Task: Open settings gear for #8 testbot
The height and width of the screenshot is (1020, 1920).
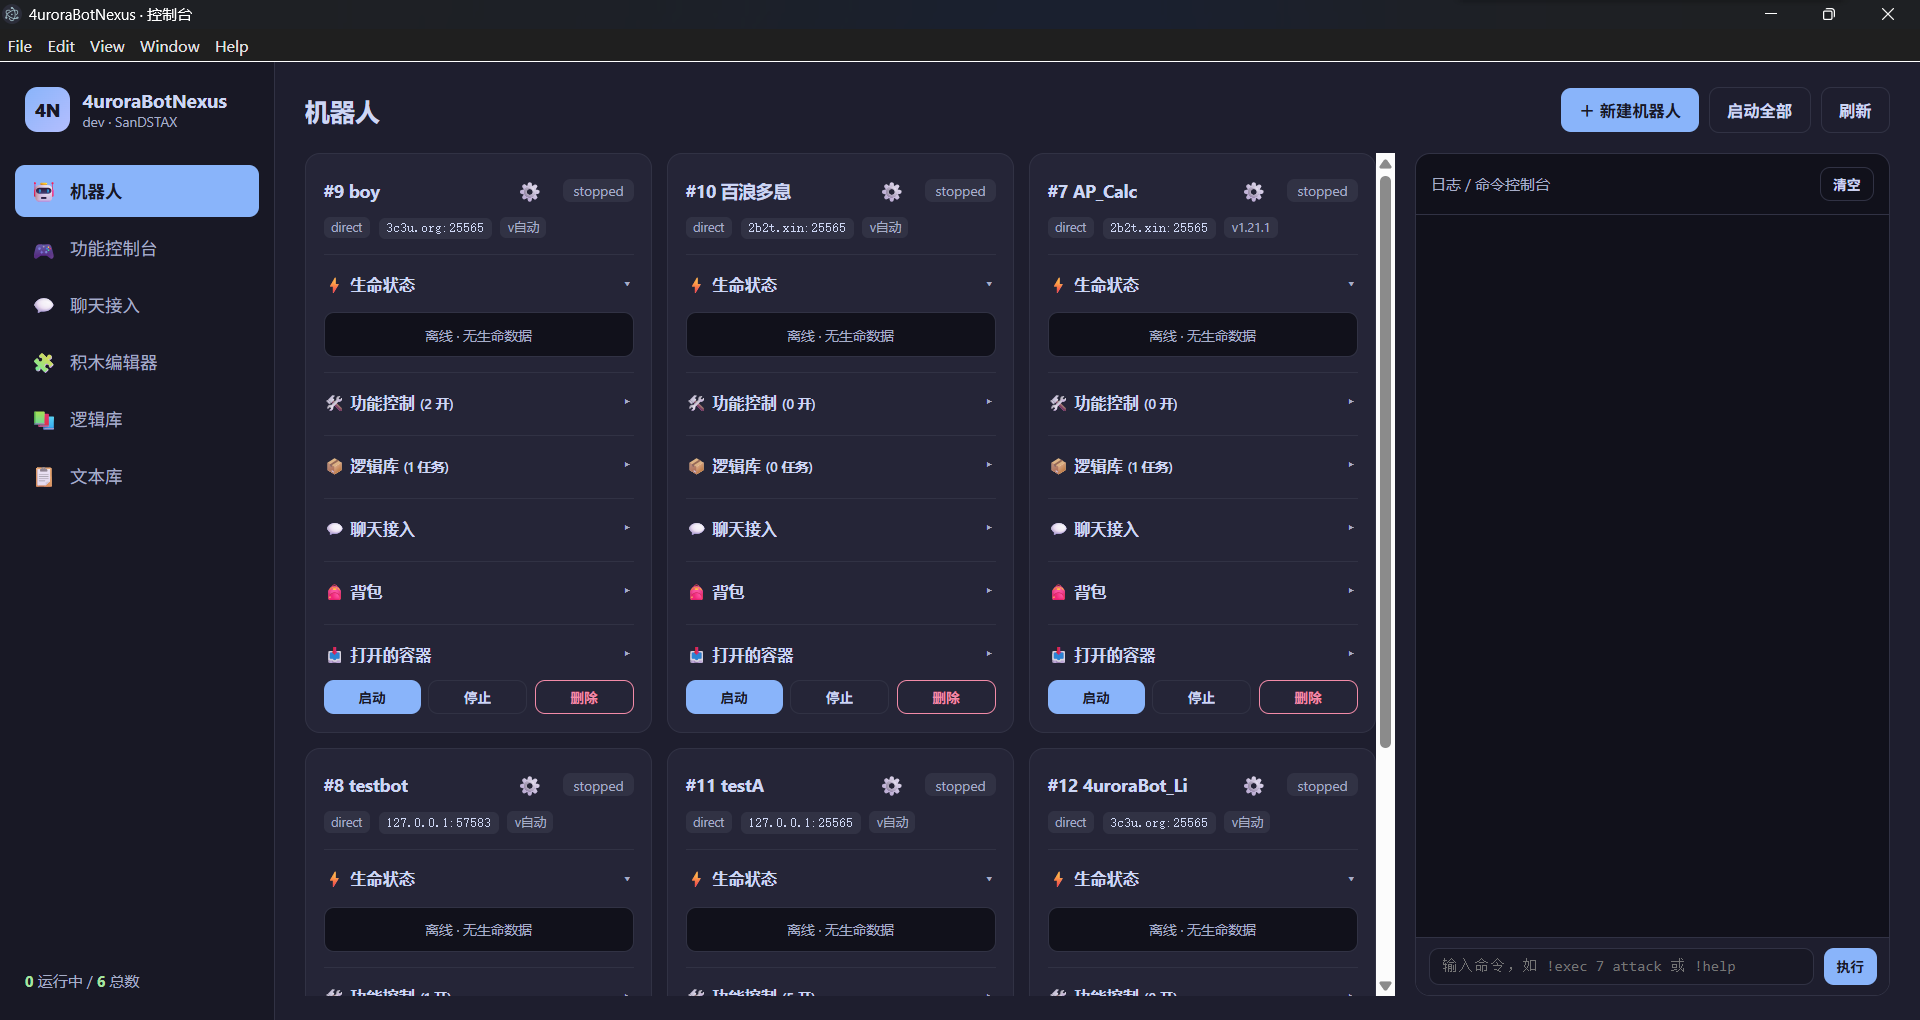Action: (530, 786)
